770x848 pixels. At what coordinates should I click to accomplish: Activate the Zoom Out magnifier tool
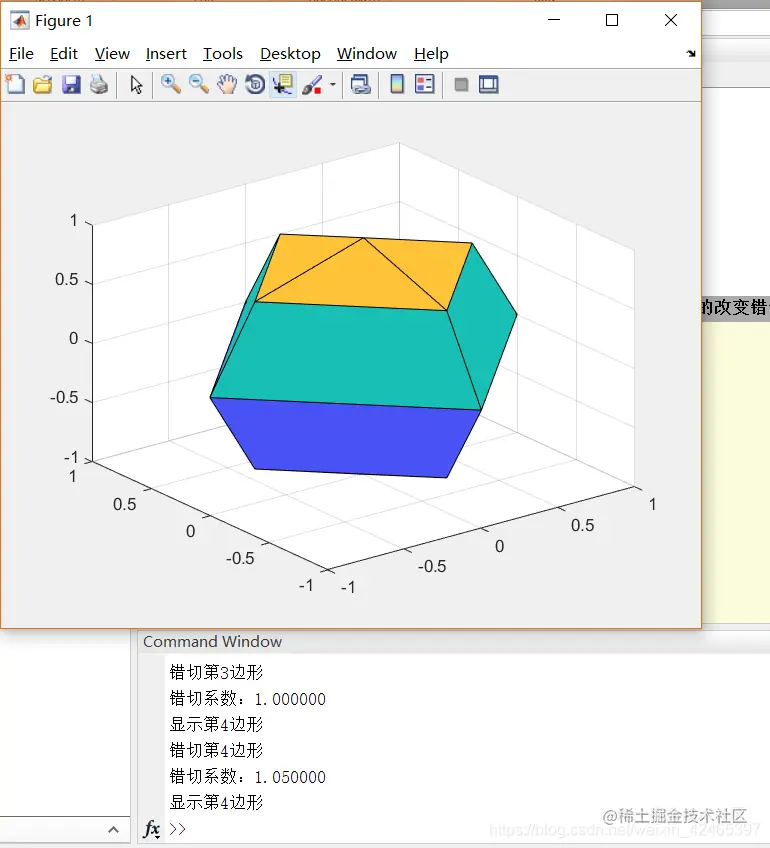[199, 84]
